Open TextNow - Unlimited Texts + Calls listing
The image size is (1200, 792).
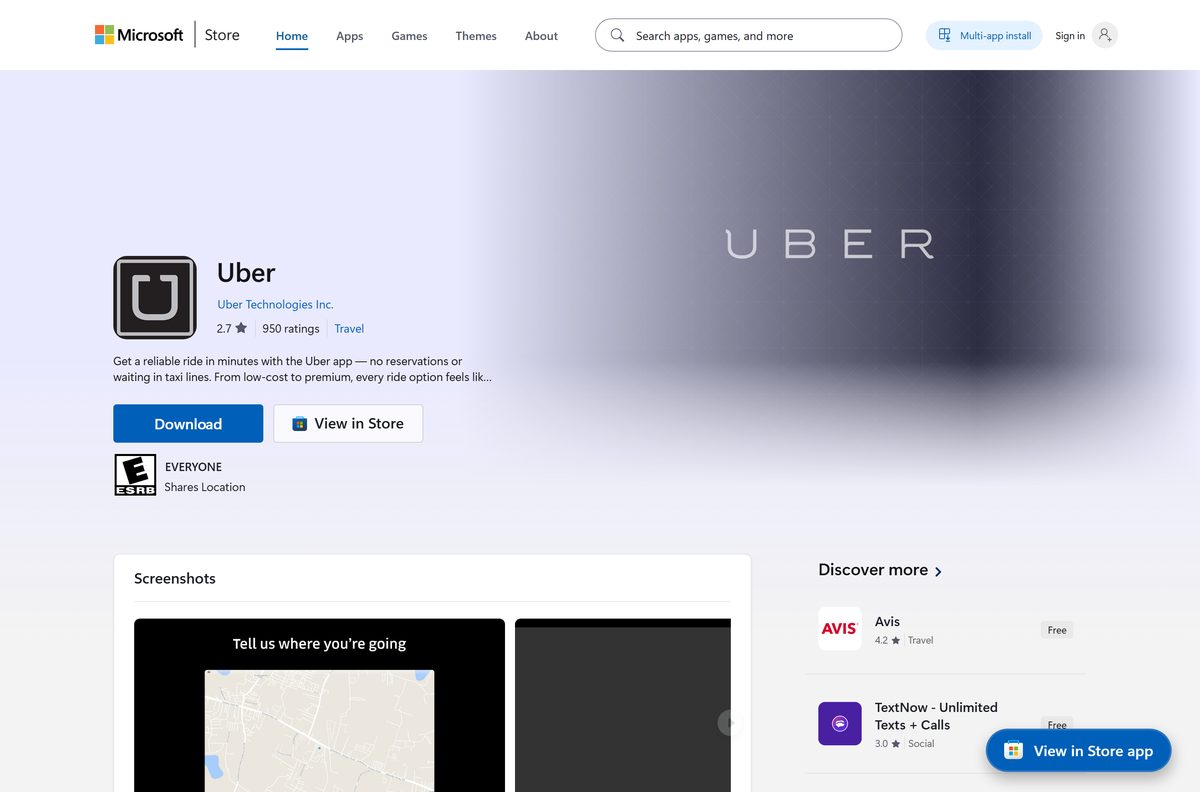pyautogui.click(x=936, y=716)
